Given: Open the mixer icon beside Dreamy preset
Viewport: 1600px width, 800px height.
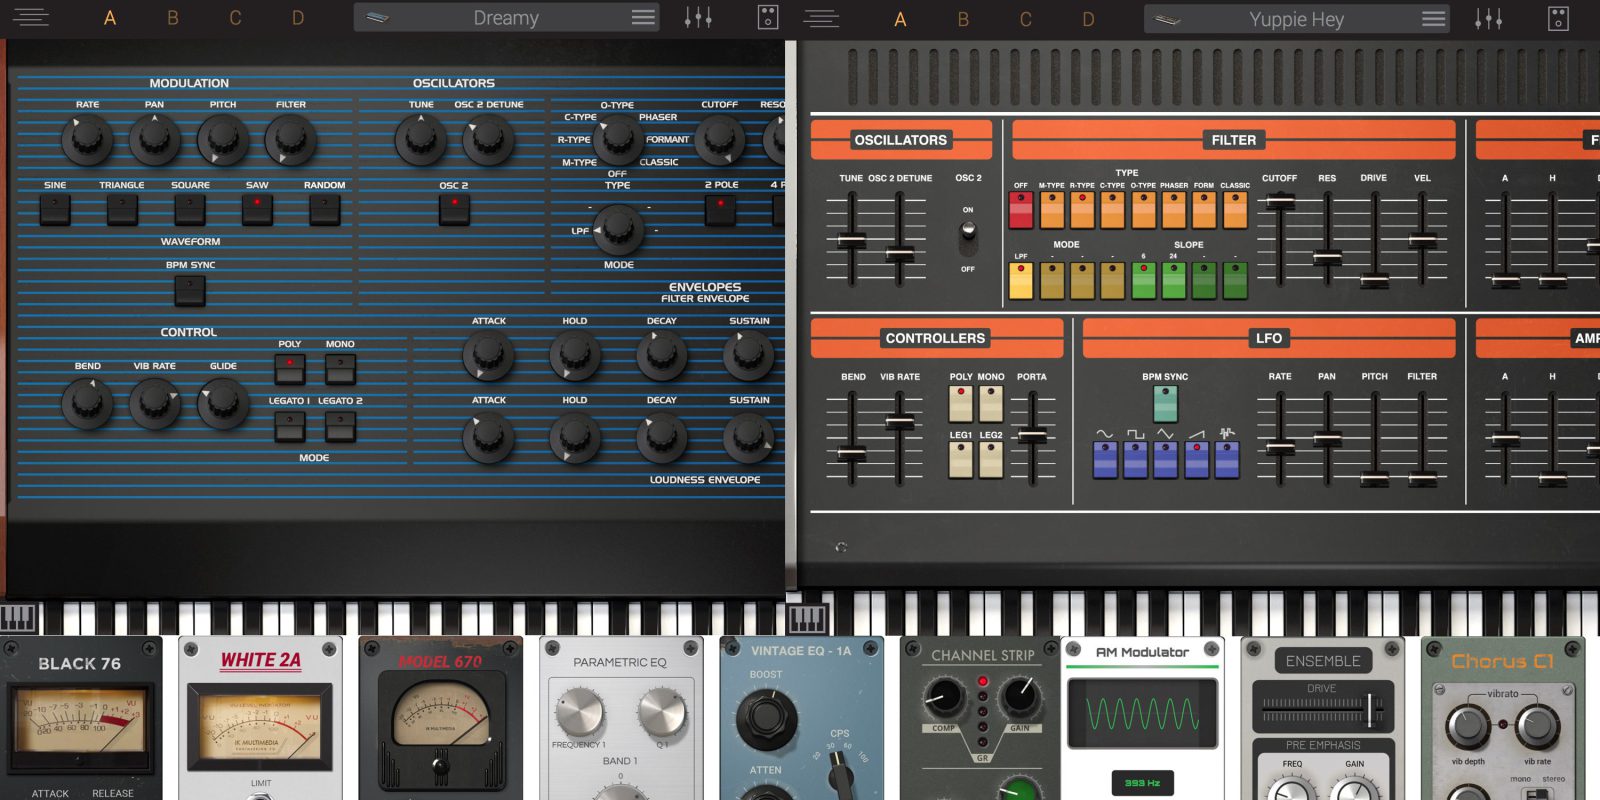Looking at the screenshot, I should pos(698,18).
